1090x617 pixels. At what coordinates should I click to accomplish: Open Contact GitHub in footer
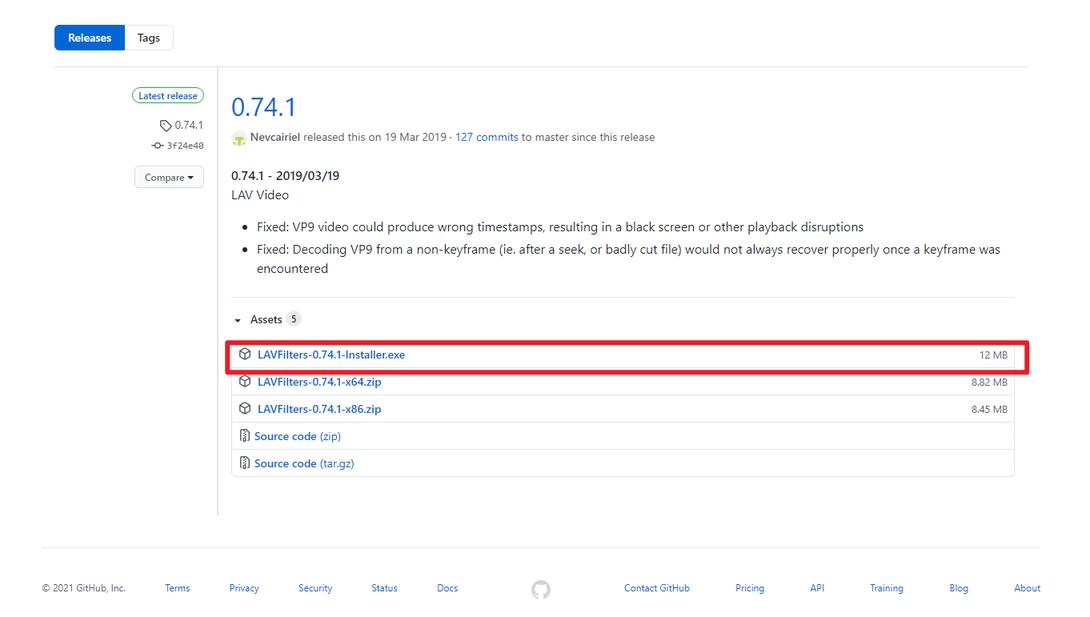pyautogui.click(x=657, y=588)
